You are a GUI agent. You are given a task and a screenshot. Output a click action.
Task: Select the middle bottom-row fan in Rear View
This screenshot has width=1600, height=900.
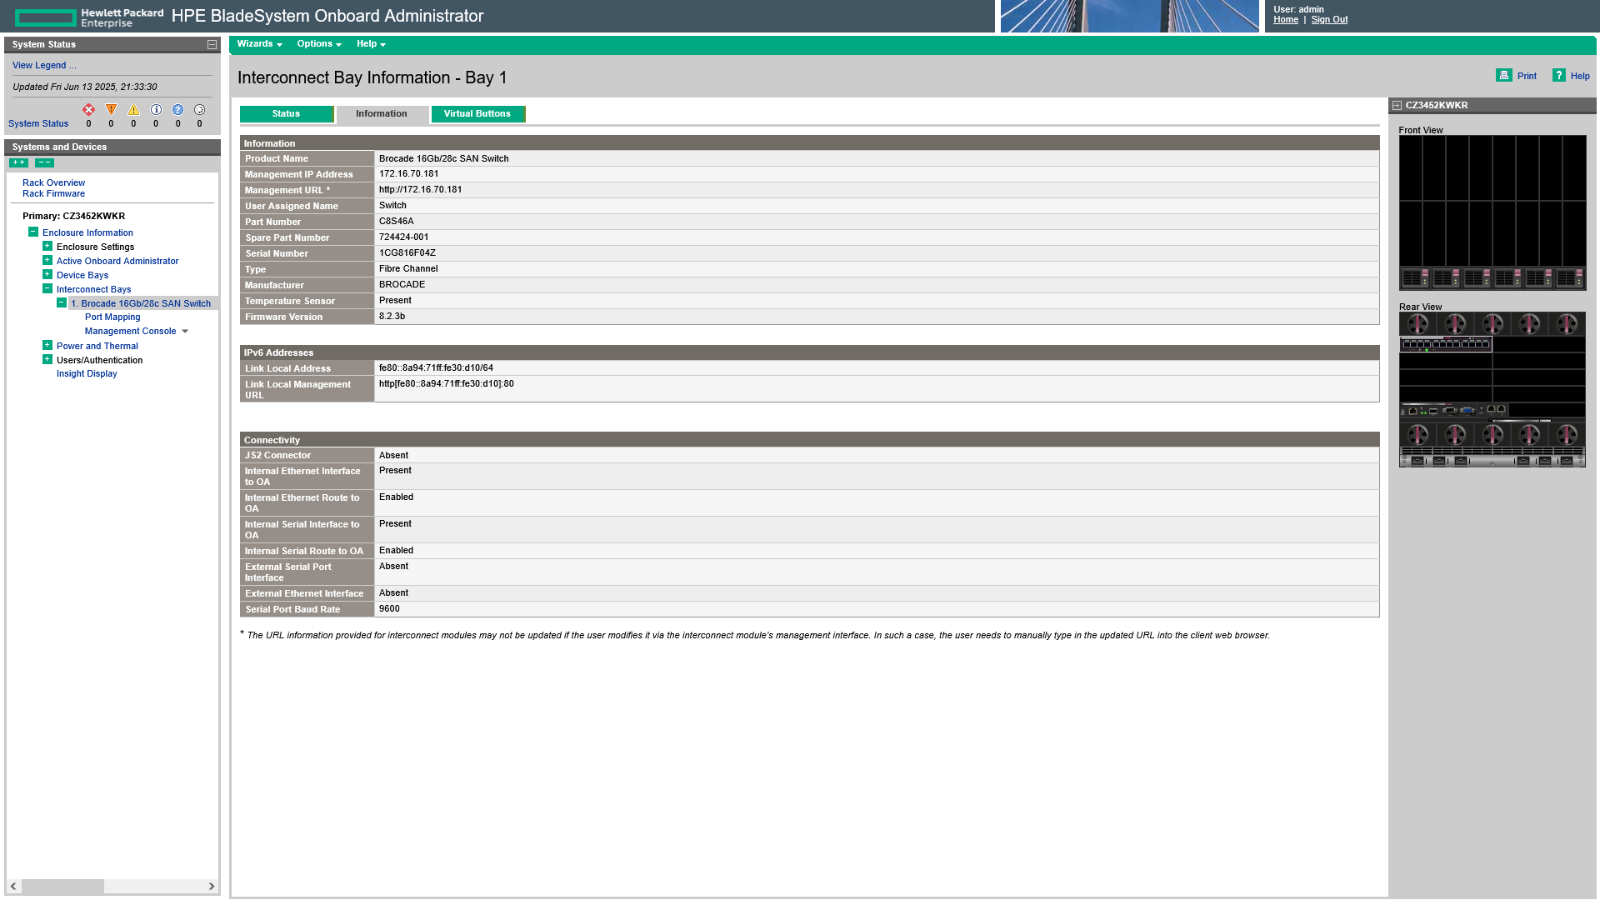[x=1493, y=434]
